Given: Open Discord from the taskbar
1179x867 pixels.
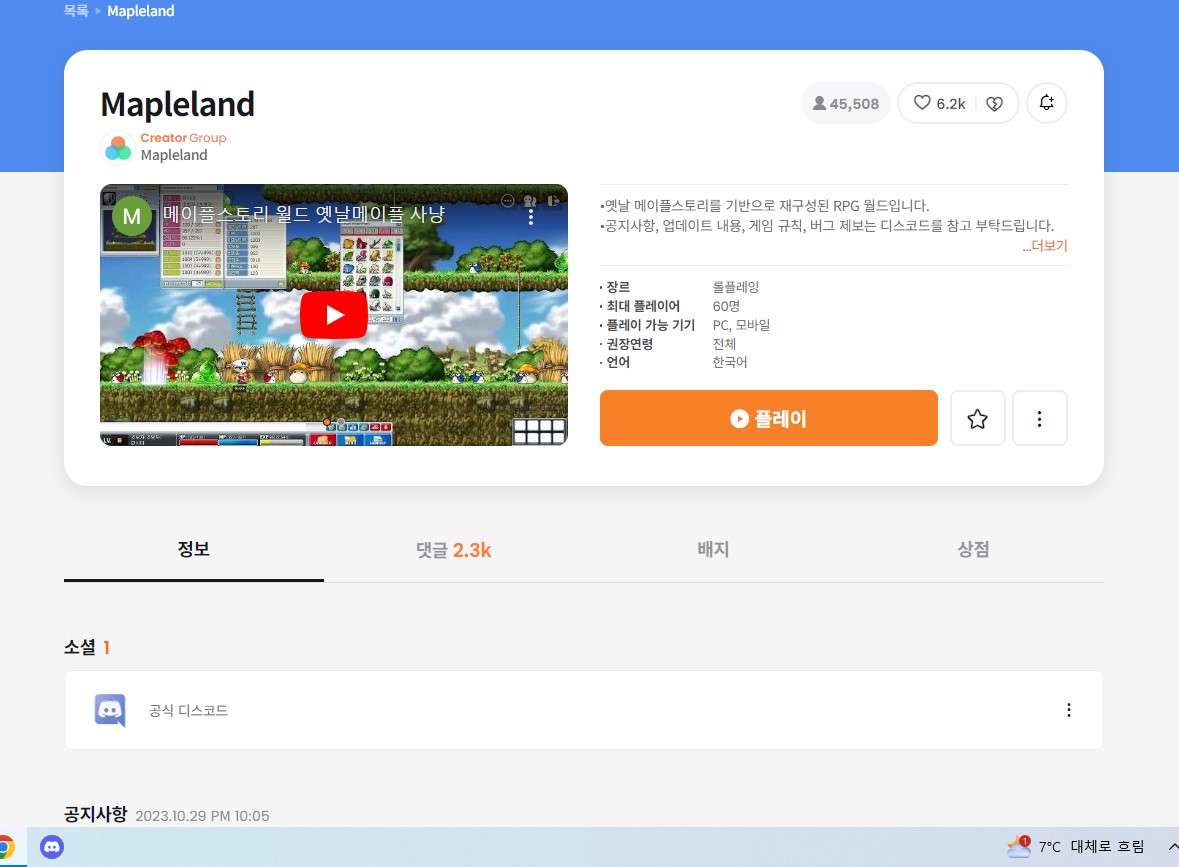Looking at the screenshot, I should coord(52,847).
